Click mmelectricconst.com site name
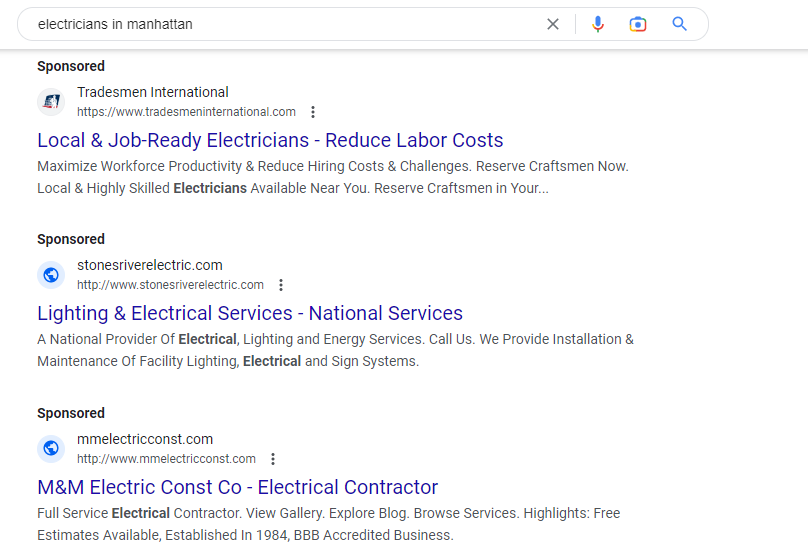The image size is (808, 557). click(145, 439)
